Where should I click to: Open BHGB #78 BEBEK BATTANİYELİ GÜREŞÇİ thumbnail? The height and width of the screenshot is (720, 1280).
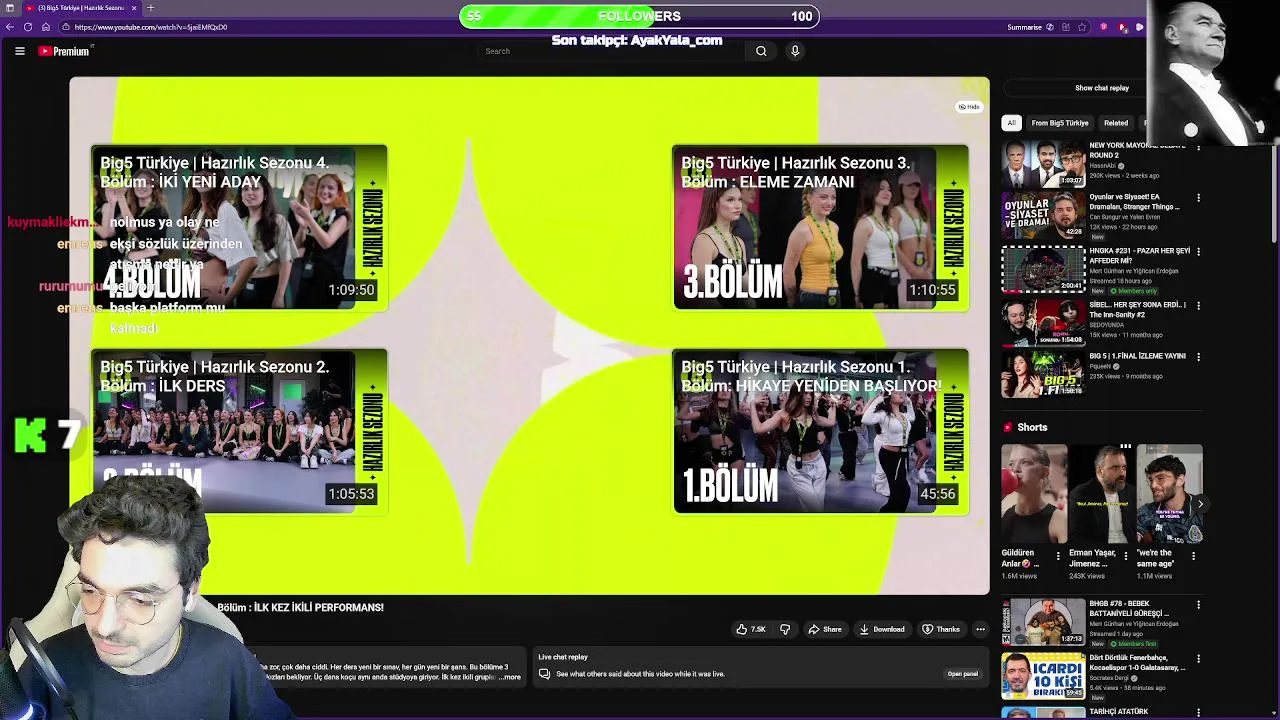(x=1043, y=622)
